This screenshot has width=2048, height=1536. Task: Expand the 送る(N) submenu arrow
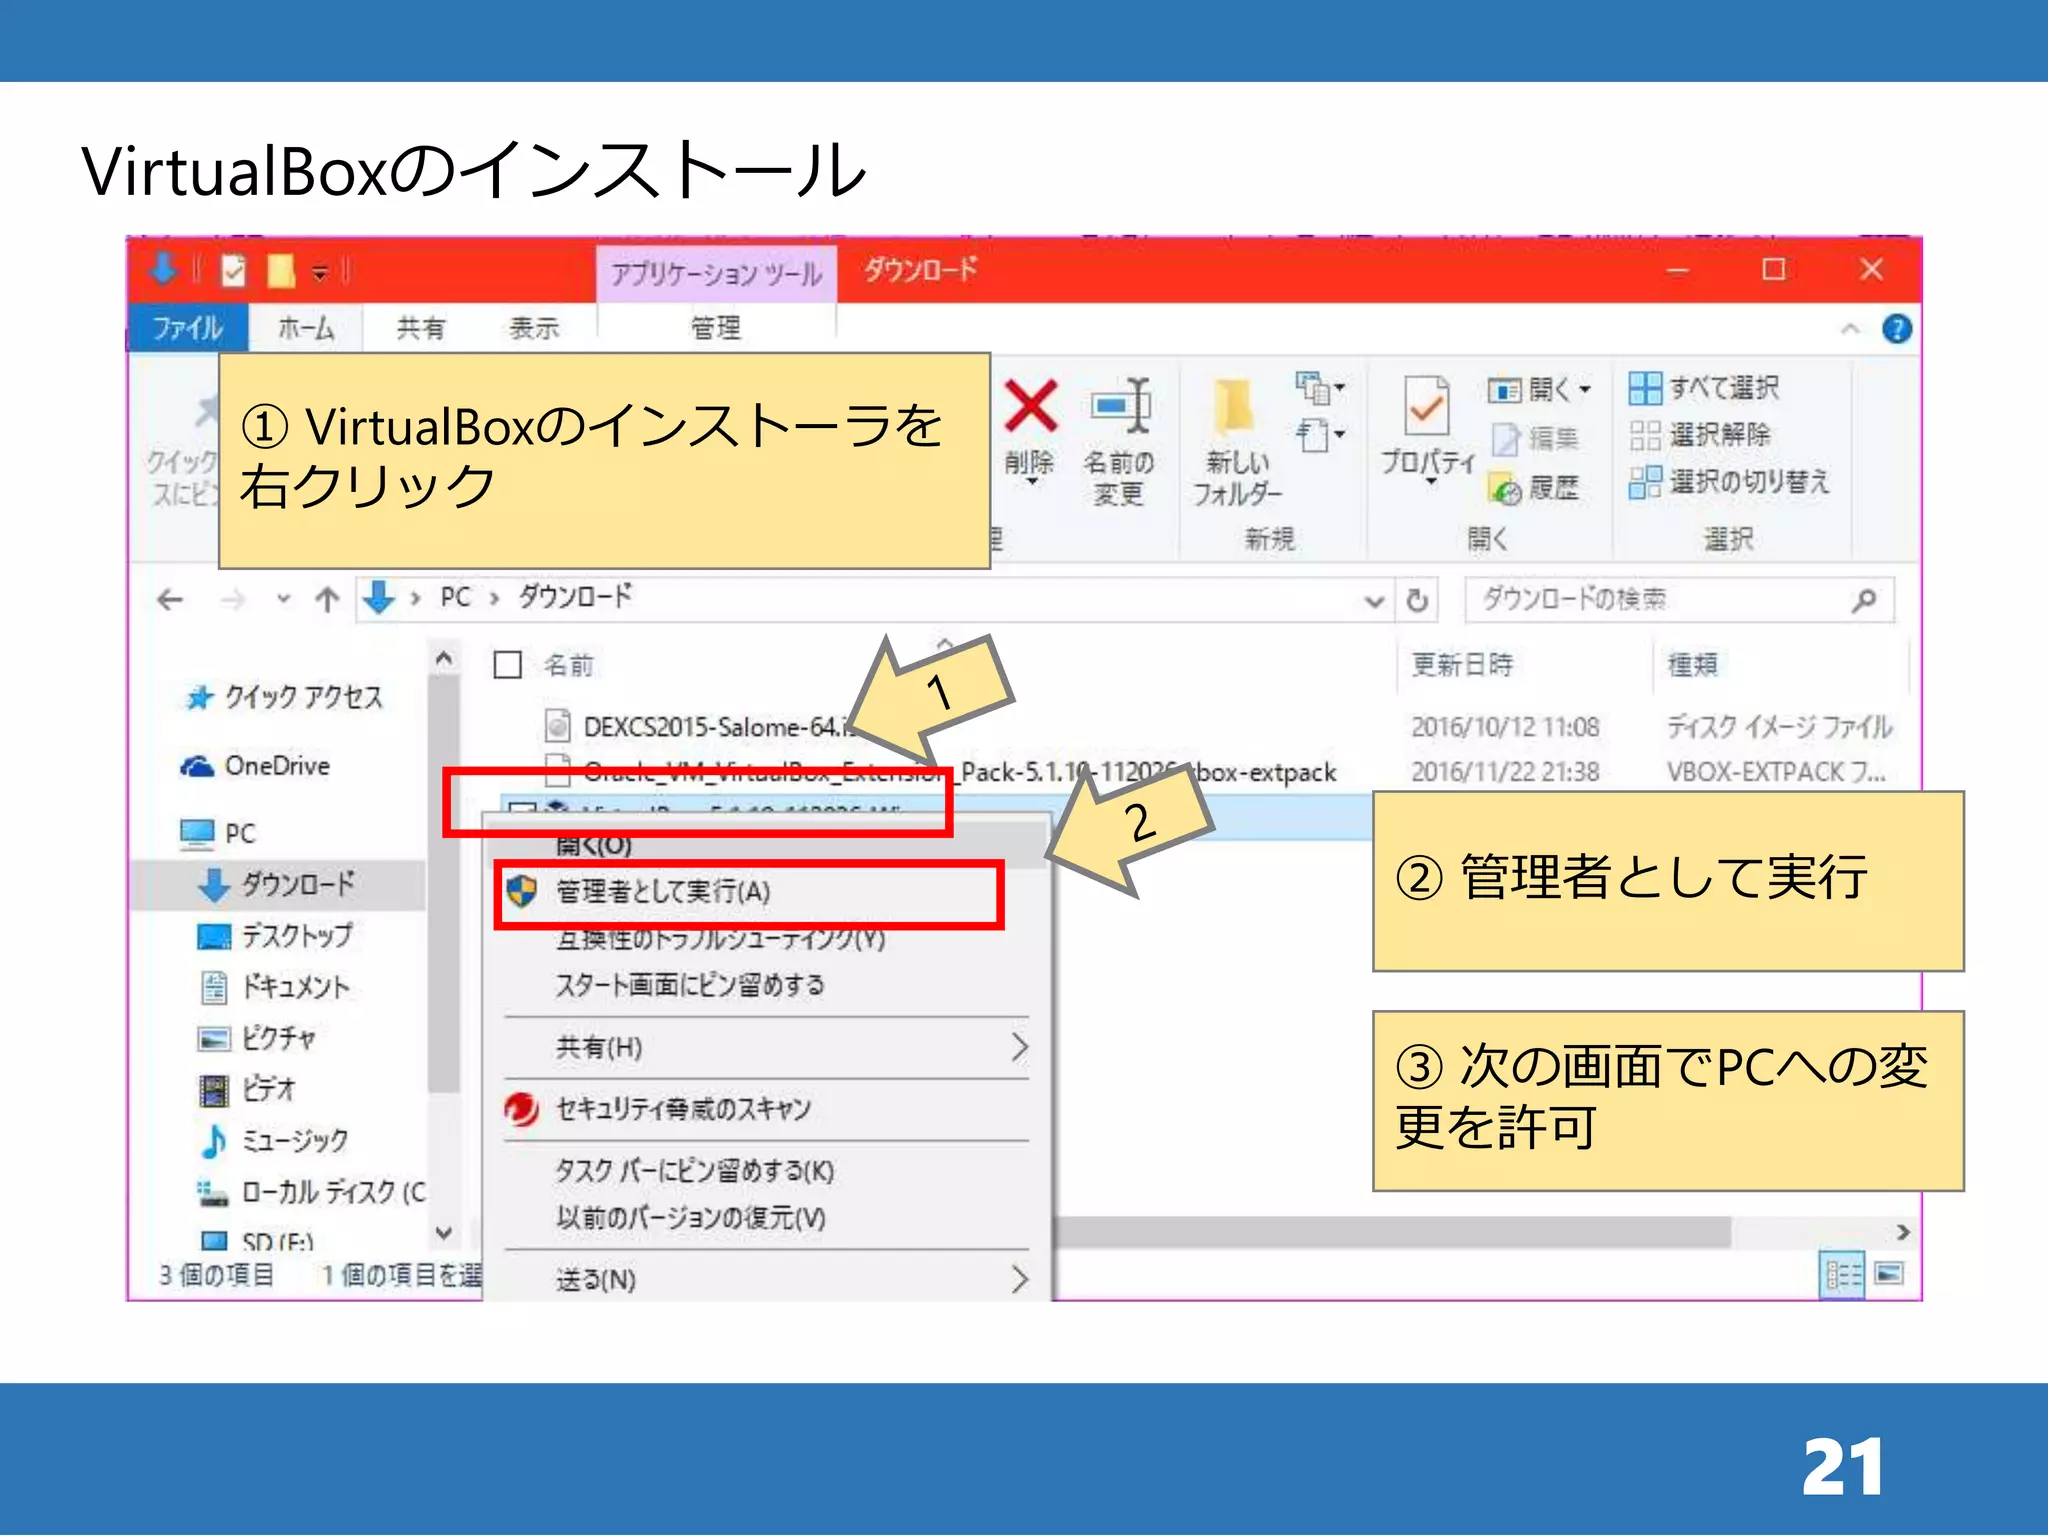[1019, 1279]
